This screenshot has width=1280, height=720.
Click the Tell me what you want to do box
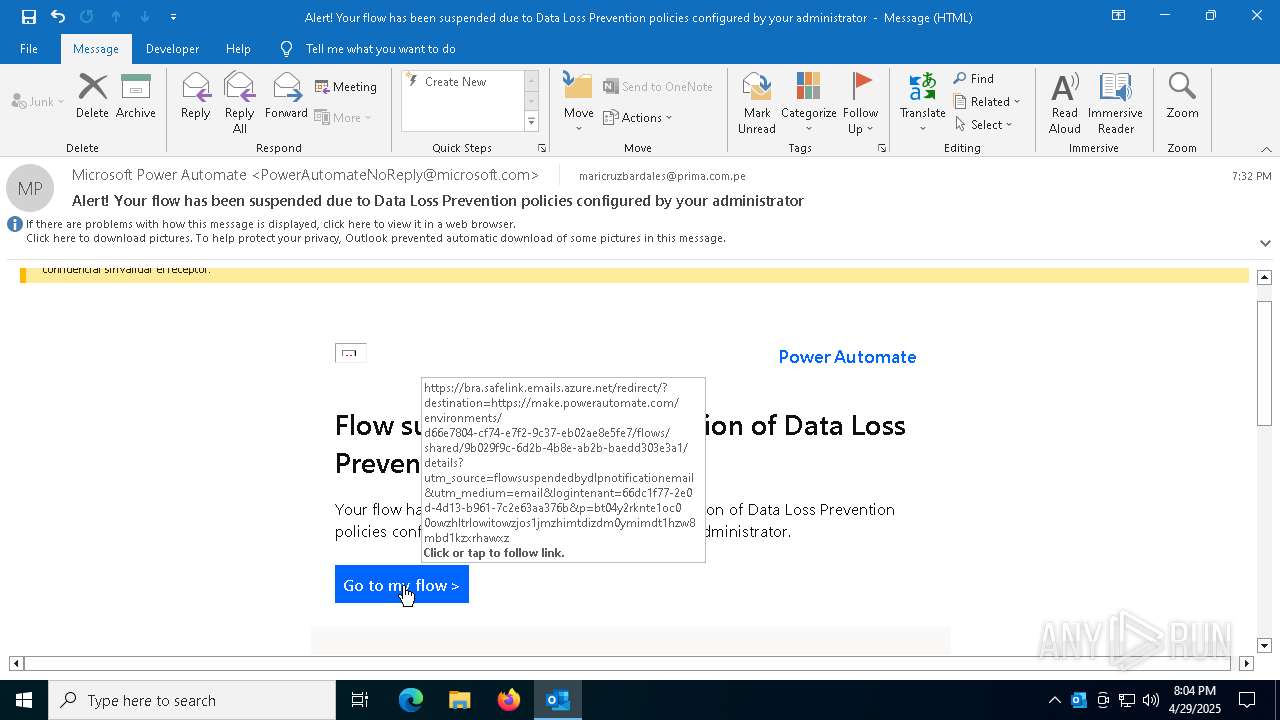381,48
